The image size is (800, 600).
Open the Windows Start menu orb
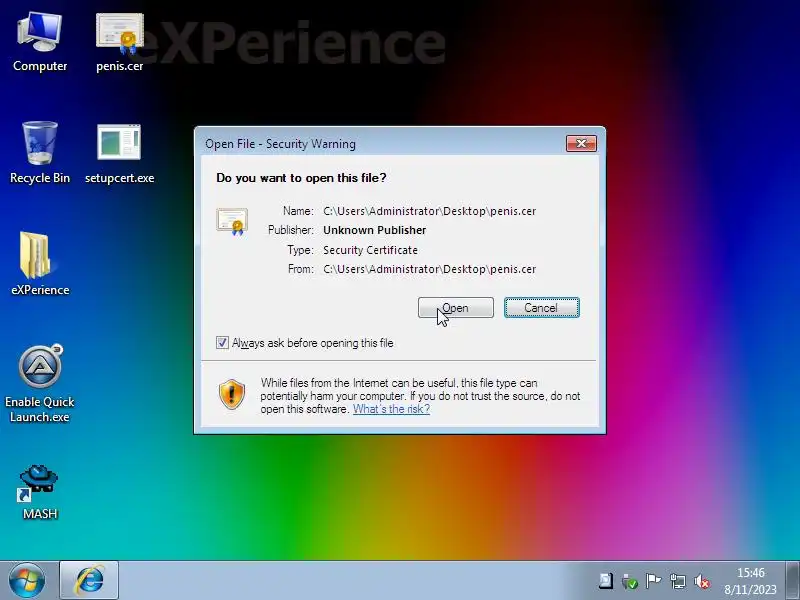click(27, 581)
